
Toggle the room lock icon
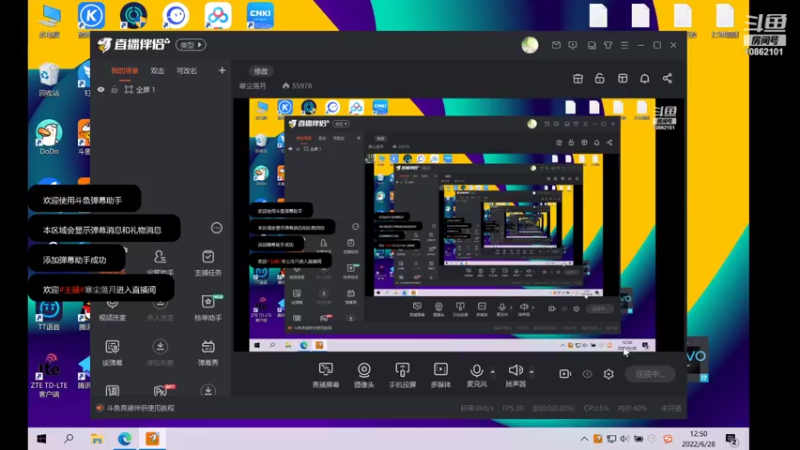tap(599, 79)
